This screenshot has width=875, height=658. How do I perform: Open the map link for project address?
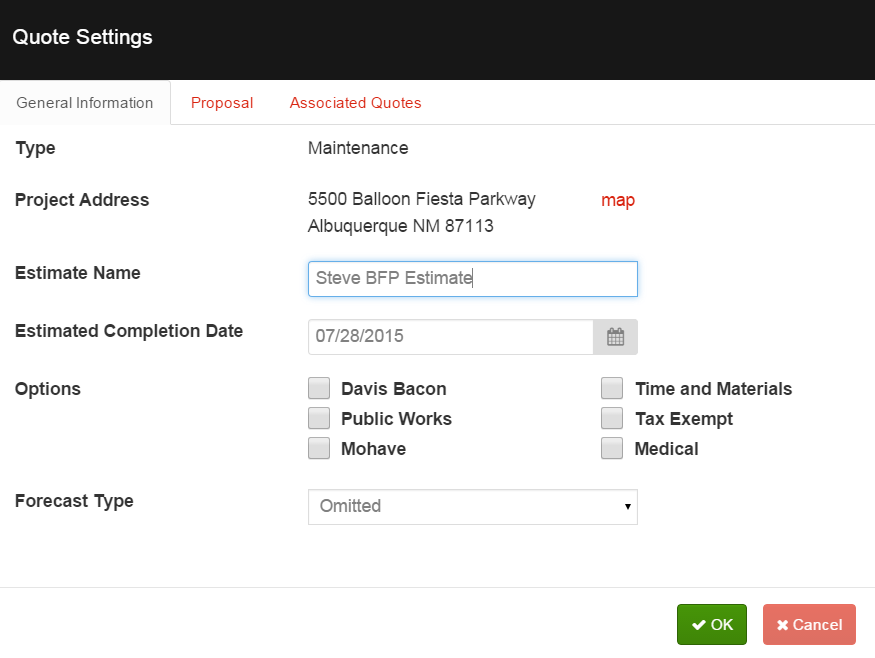(618, 200)
